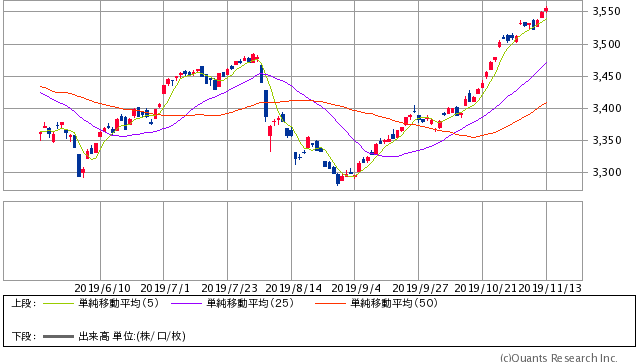This screenshot has width=638, height=362.
Task: Select the 2019/7/1 date label
Action: coord(165,288)
